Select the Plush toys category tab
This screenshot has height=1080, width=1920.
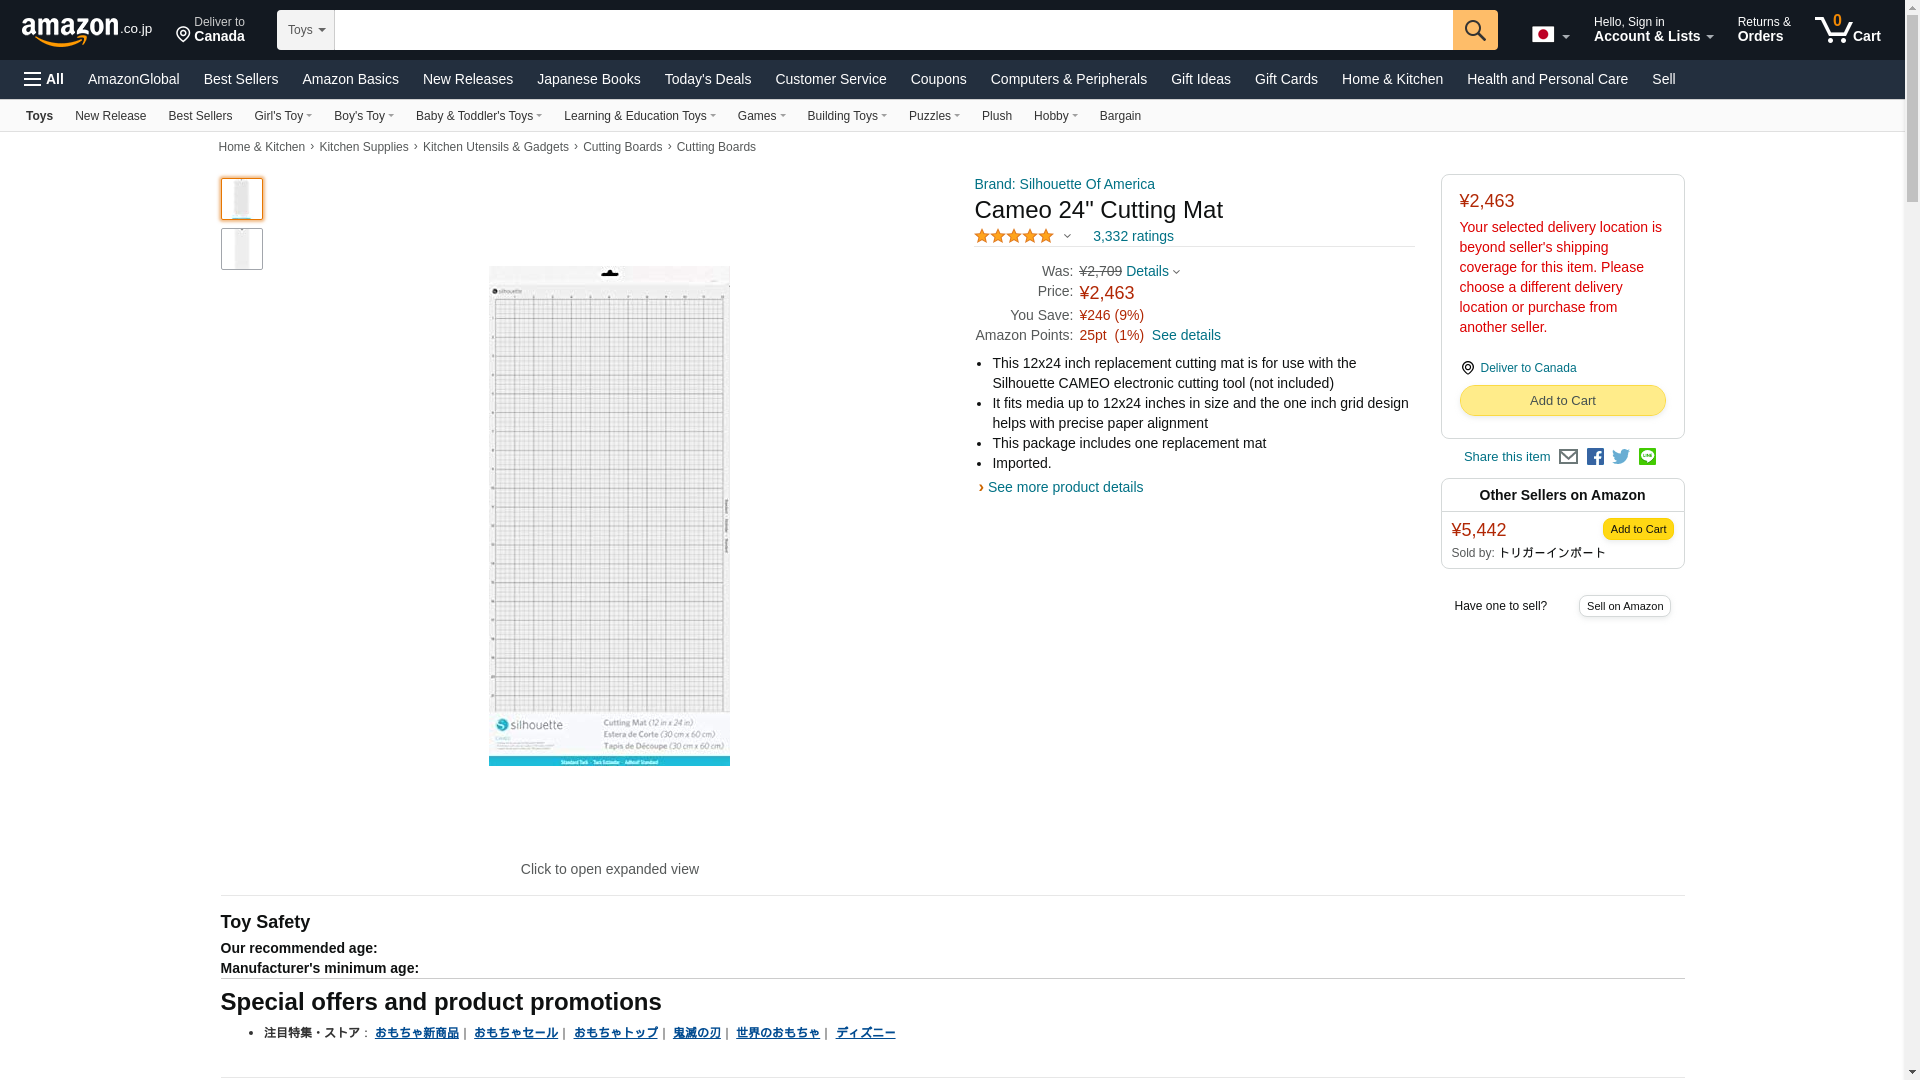click(x=996, y=116)
